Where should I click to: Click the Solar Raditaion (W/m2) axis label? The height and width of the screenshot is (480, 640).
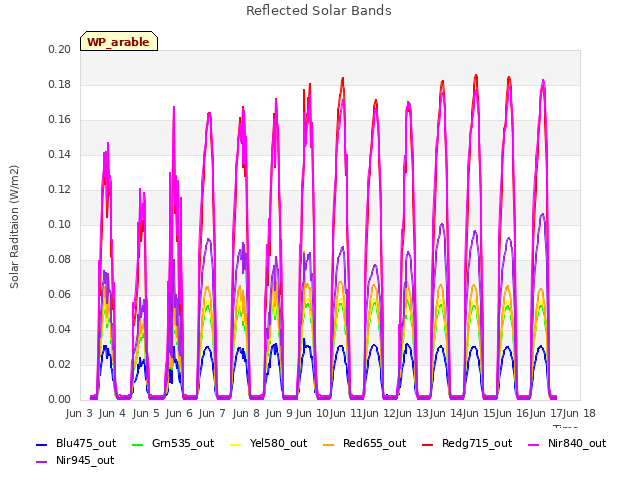coord(14,227)
